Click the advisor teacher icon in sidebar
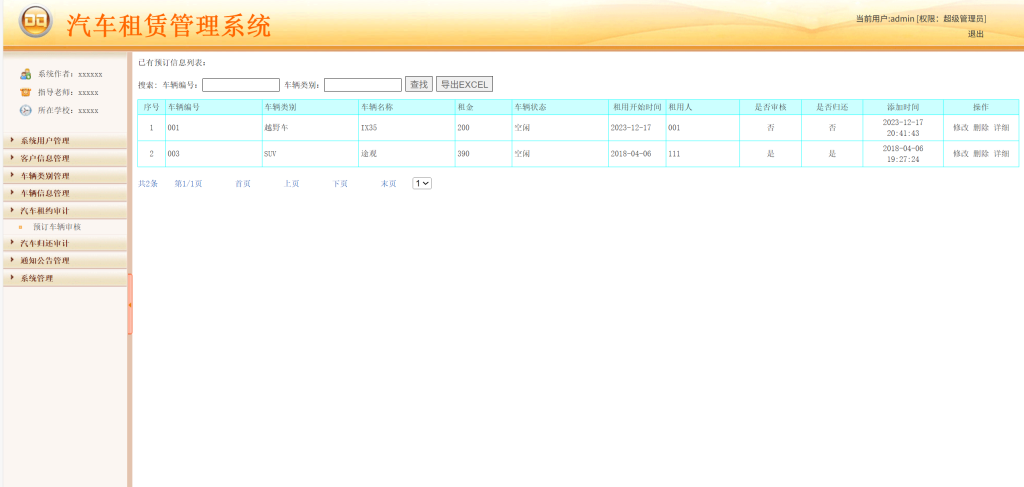The width and height of the screenshot is (1024, 487). 25,92
